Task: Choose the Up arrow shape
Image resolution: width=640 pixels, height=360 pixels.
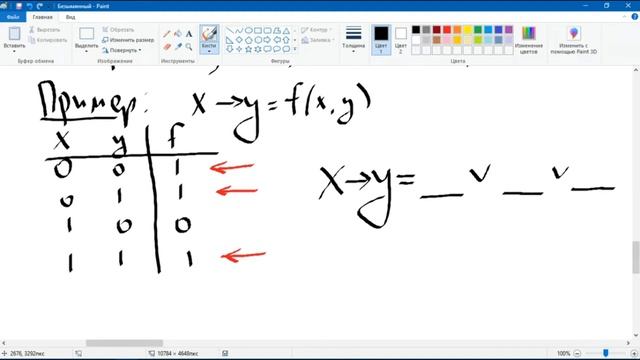Action: pyautogui.click(x=286, y=40)
